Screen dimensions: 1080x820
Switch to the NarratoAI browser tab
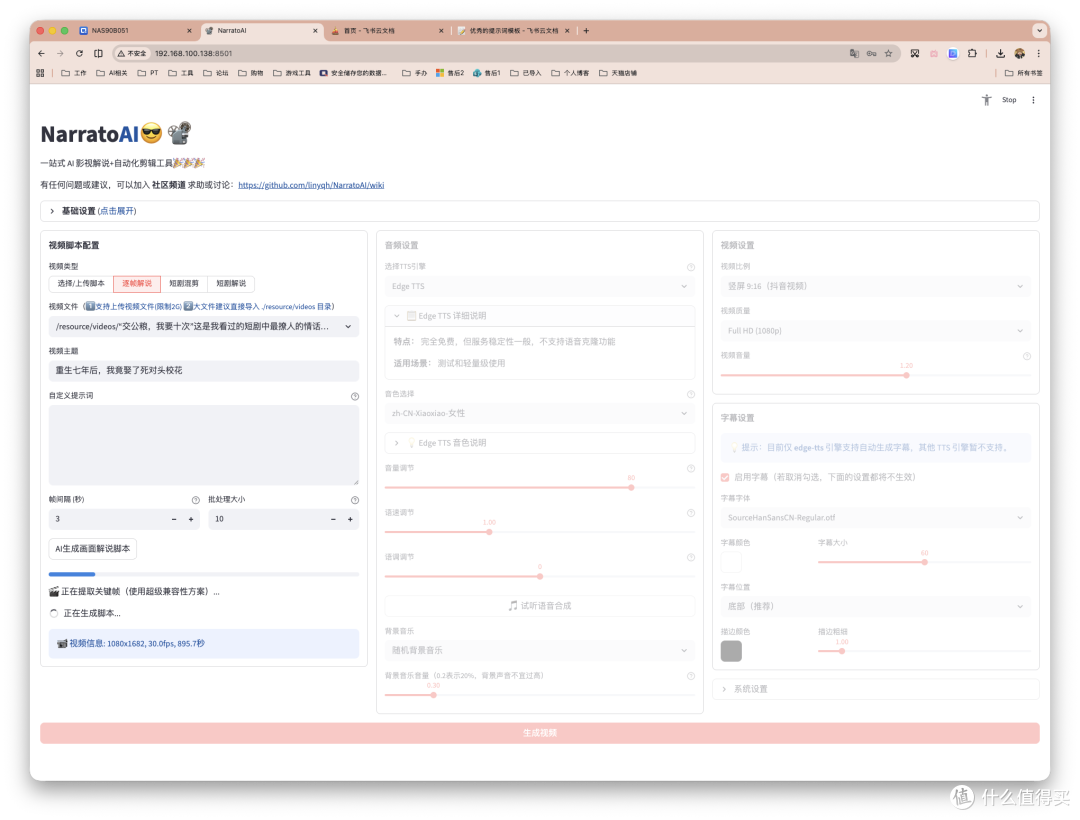point(262,31)
